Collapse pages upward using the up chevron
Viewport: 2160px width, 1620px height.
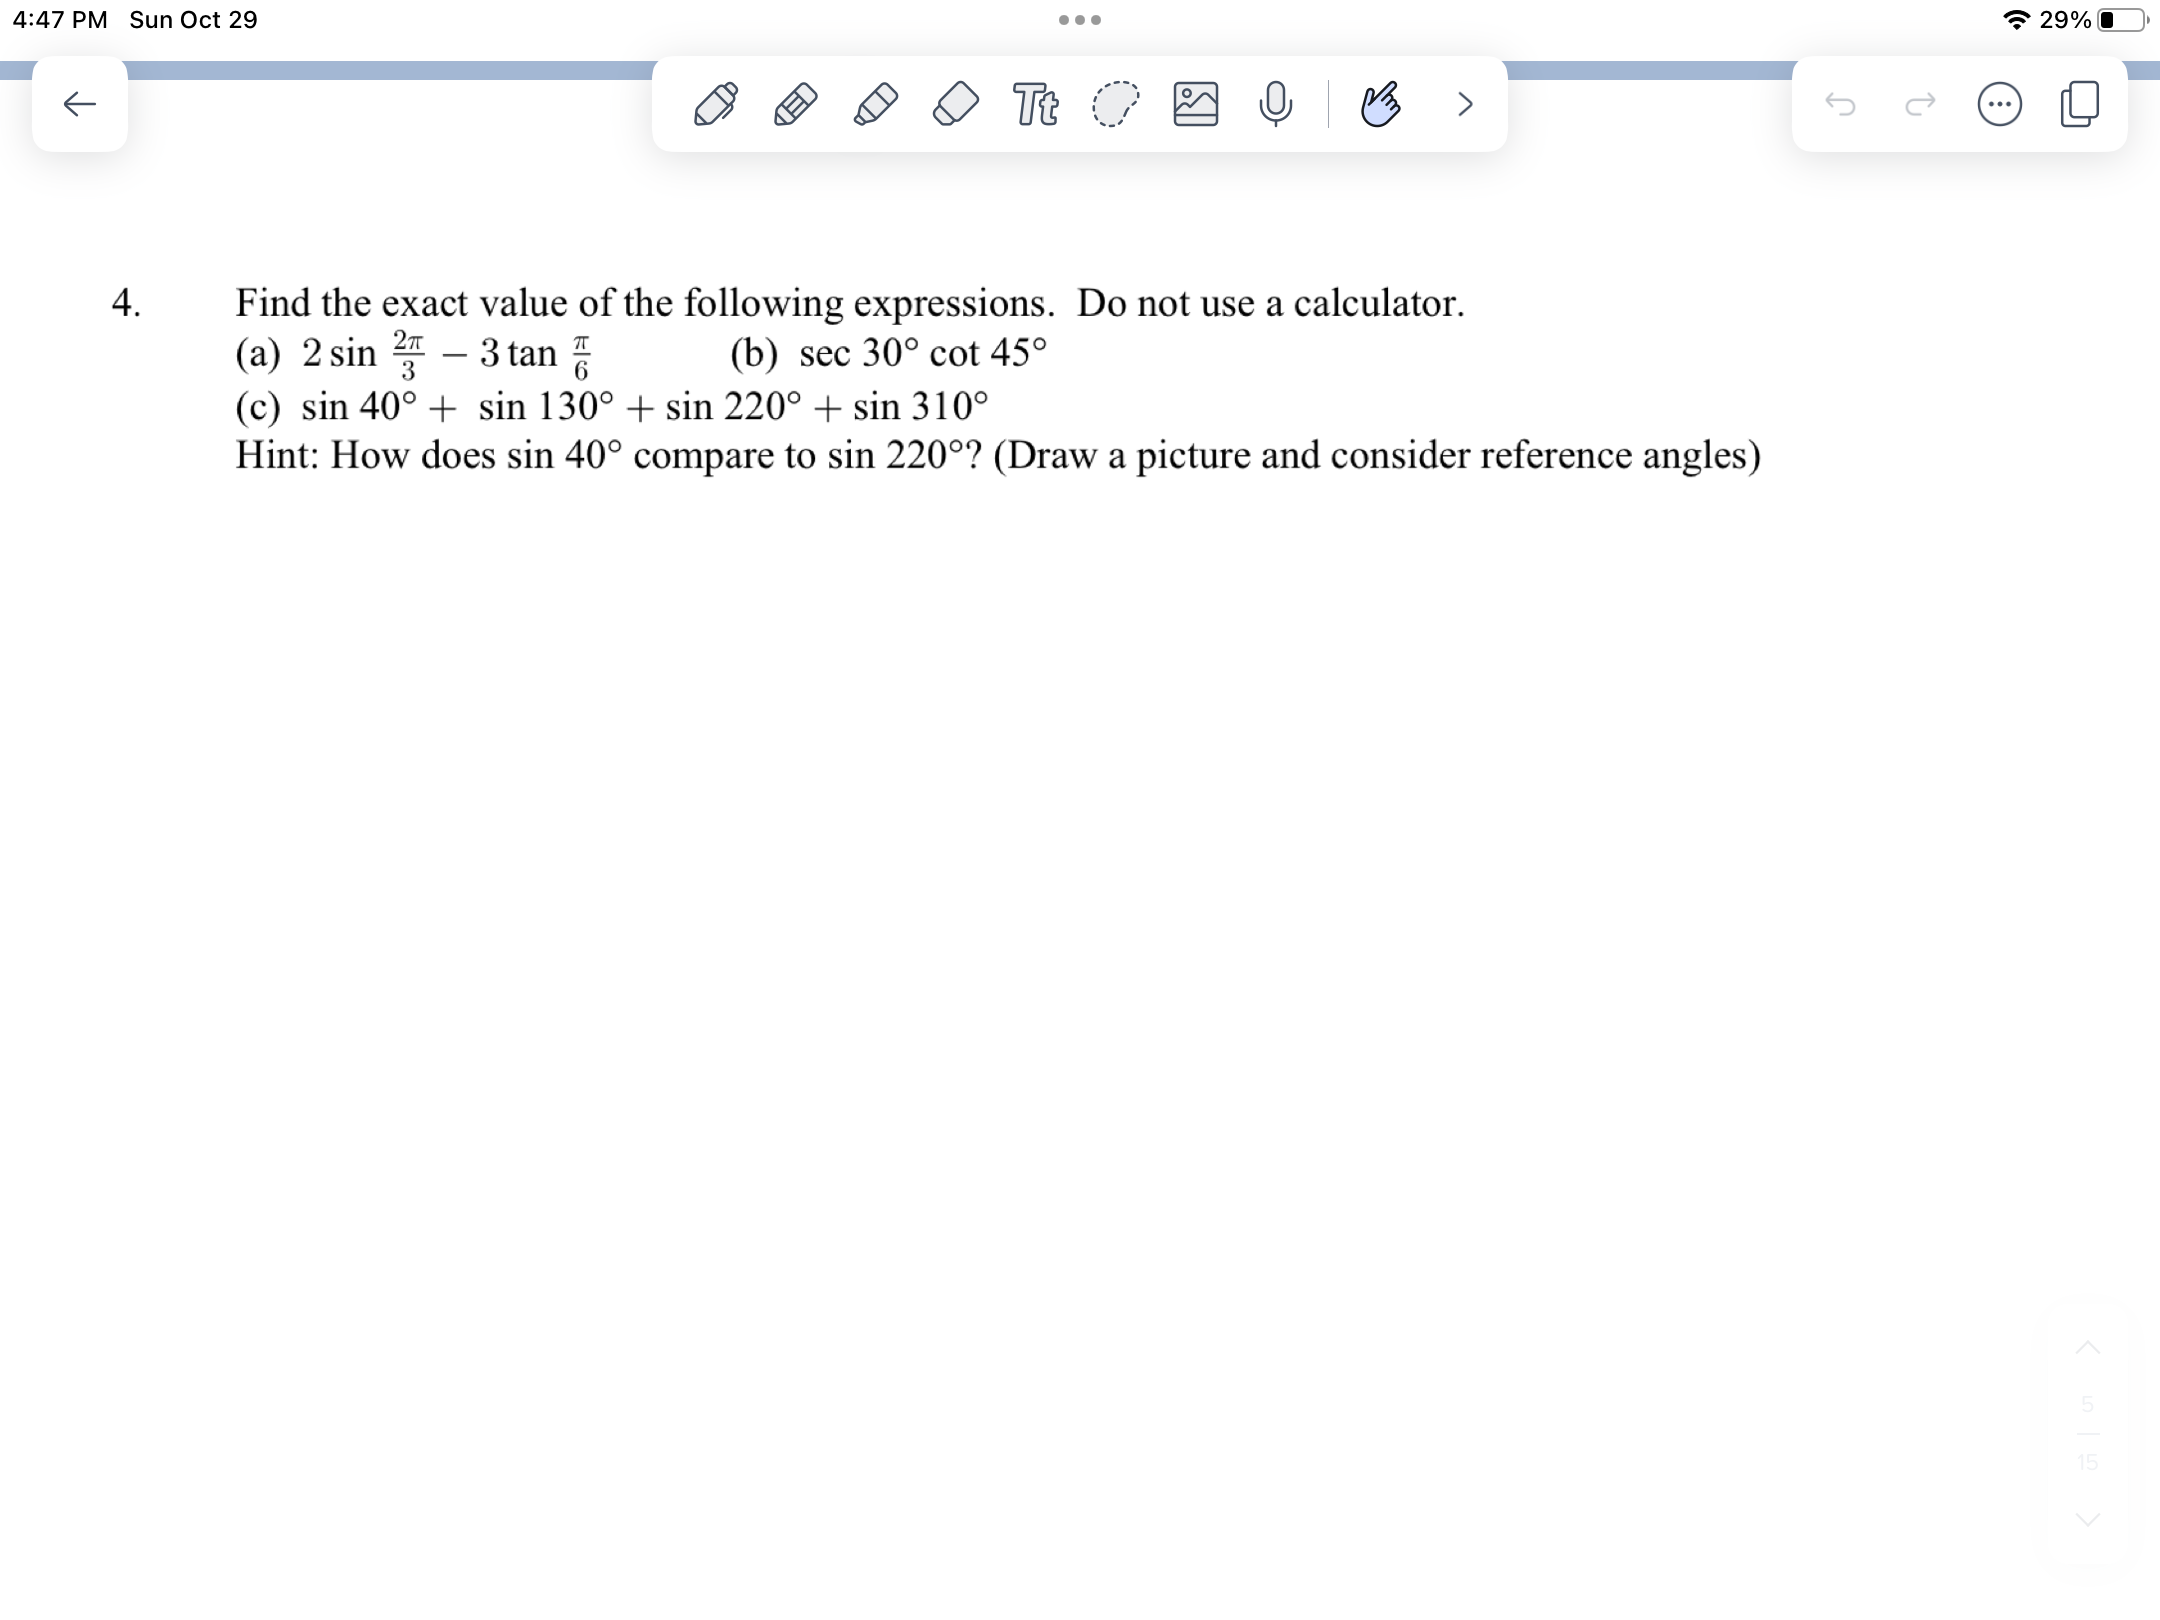[x=2087, y=1345]
